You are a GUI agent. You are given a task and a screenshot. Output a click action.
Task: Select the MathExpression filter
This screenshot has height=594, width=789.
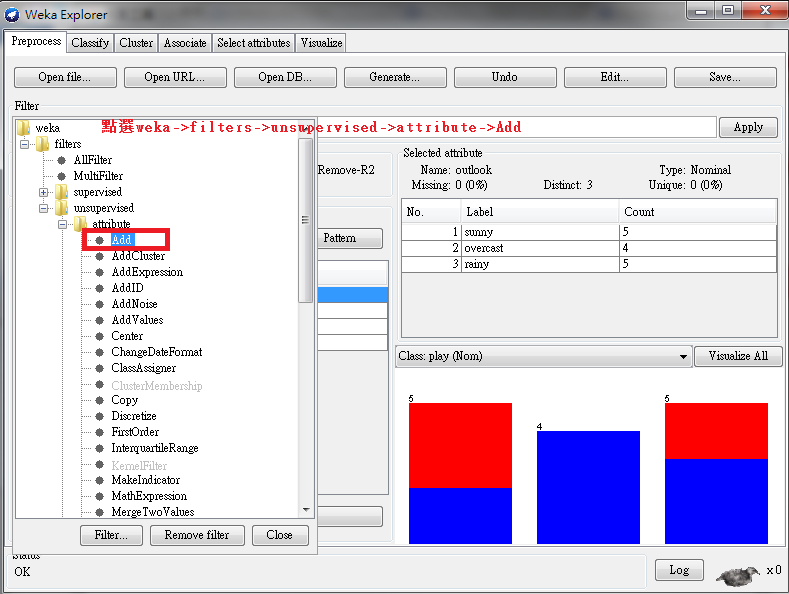pyautogui.click(x=149, y=496)
